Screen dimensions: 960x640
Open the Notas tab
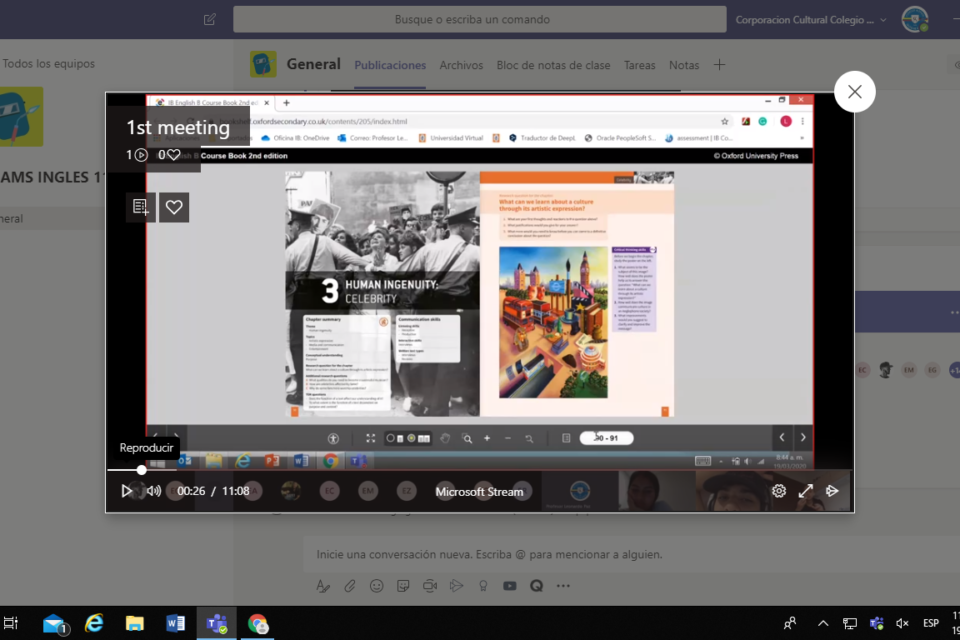tap(684, 65)
